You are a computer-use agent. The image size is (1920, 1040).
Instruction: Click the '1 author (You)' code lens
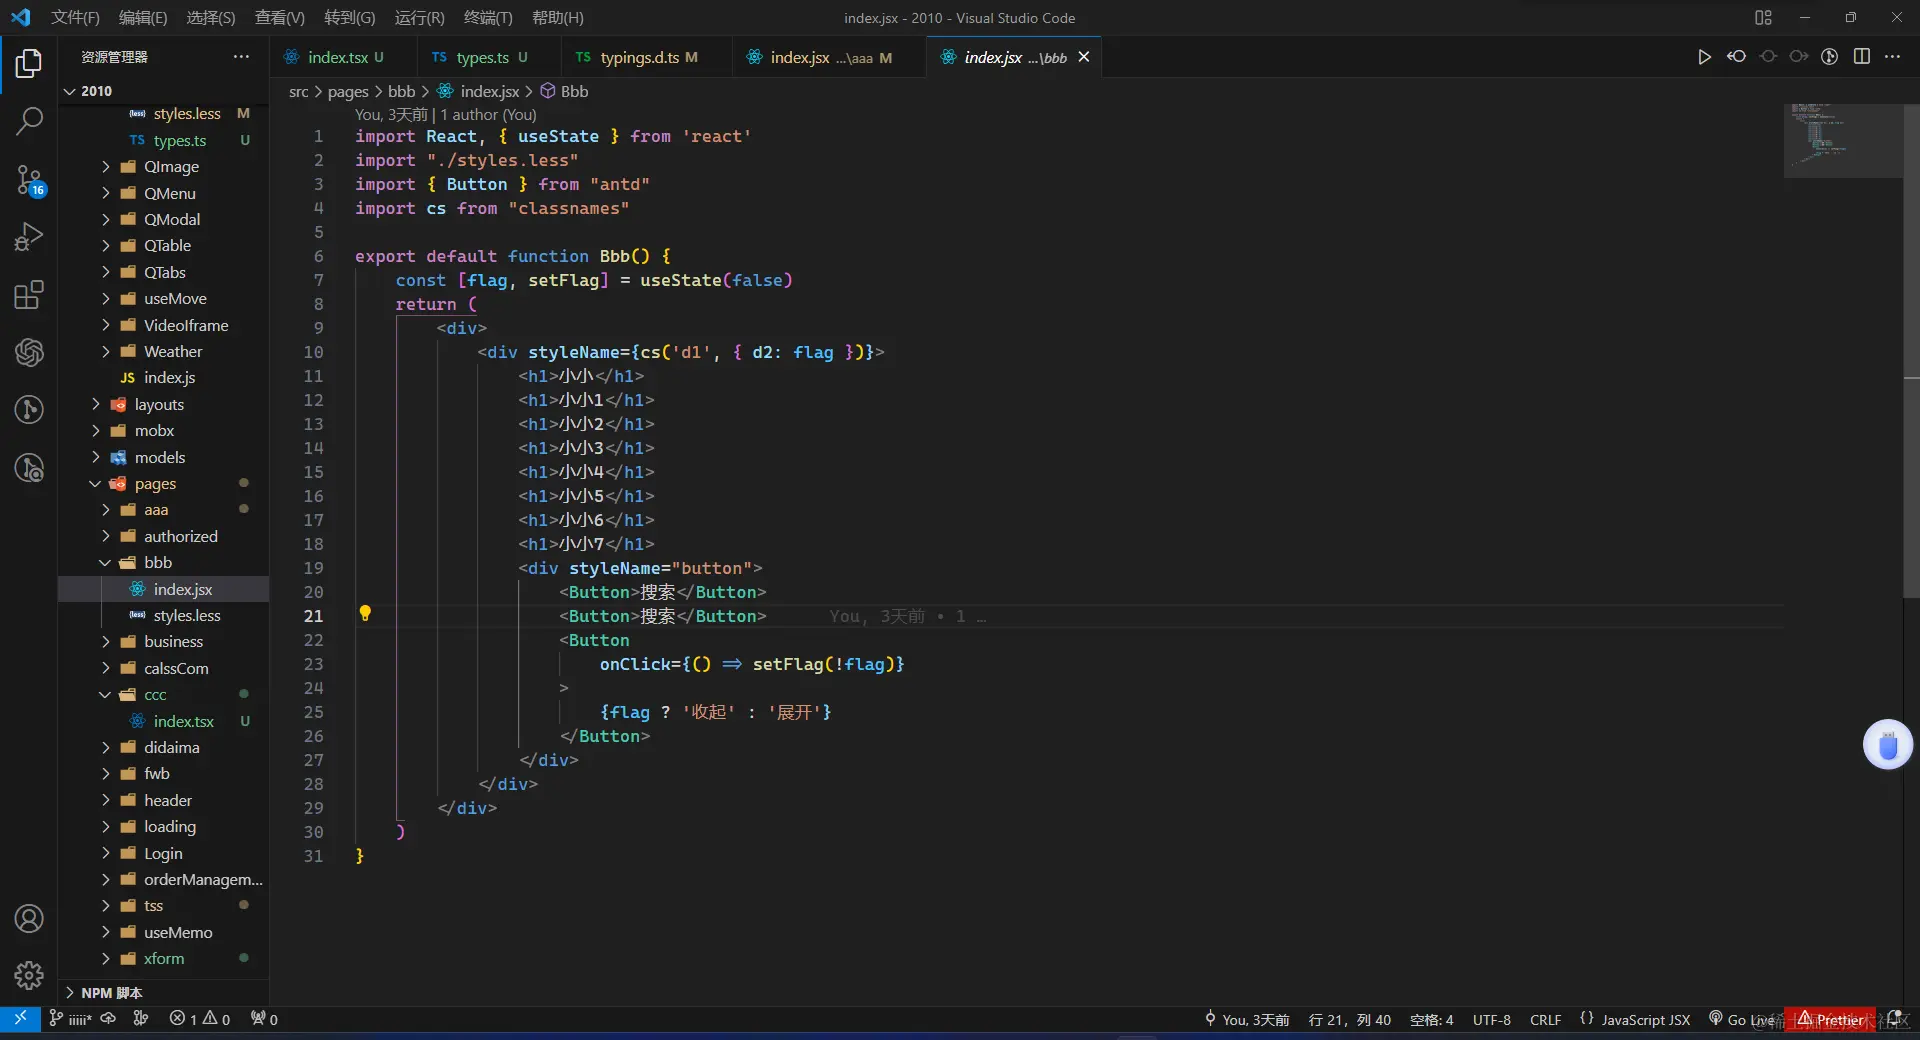(489, 115)
